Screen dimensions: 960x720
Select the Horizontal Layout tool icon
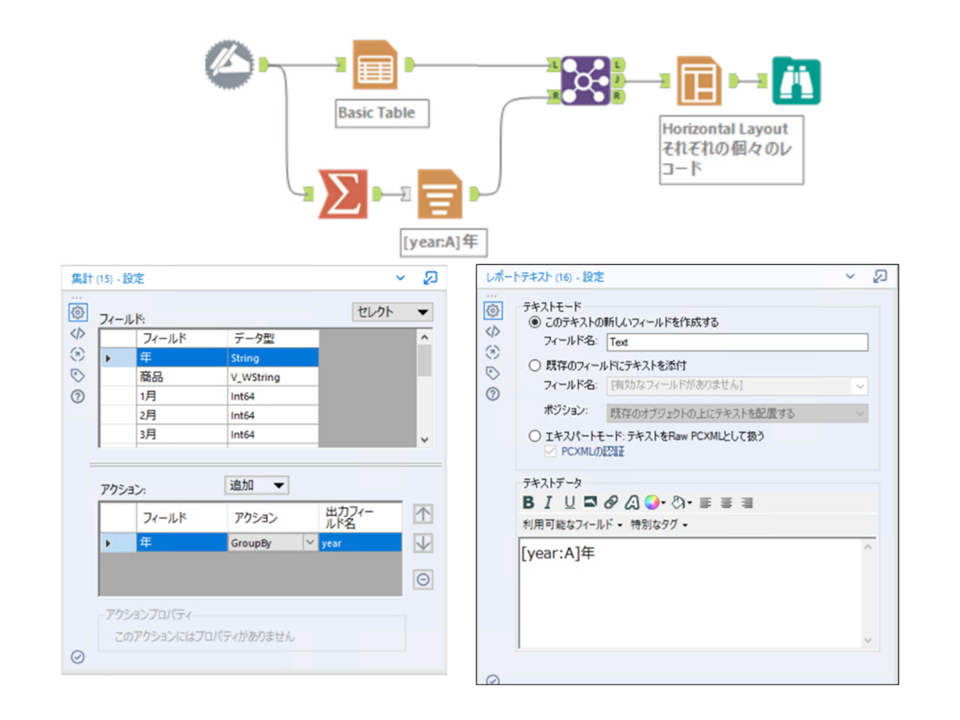tap(699, 81)
